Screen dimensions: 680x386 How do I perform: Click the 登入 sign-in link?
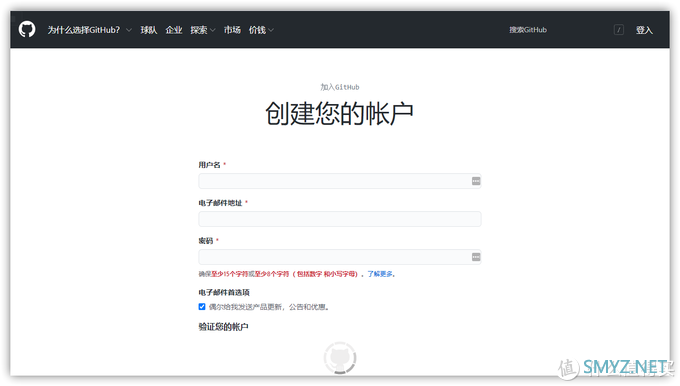pos(644,30)
